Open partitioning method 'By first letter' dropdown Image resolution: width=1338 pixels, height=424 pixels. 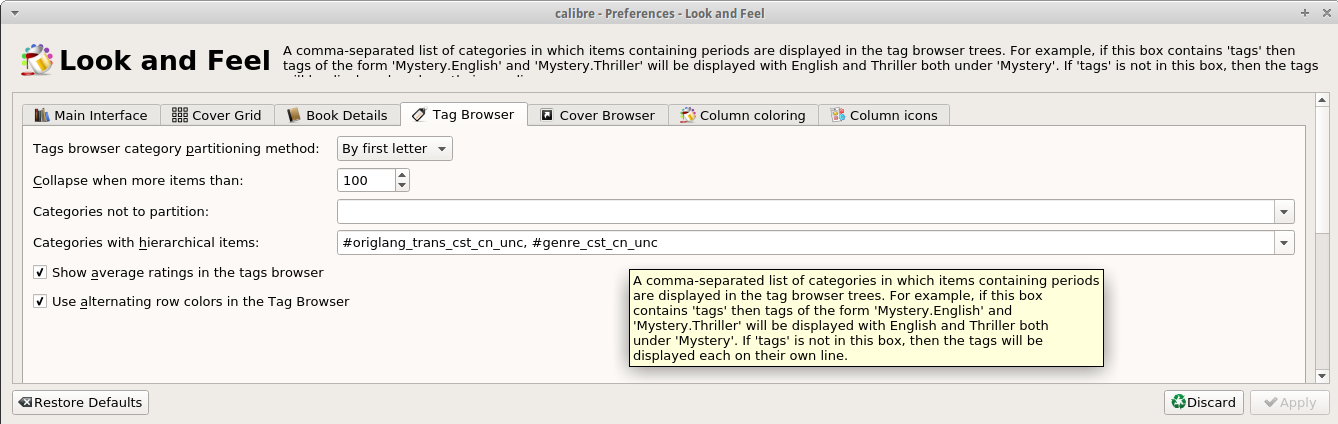(395, 149)
